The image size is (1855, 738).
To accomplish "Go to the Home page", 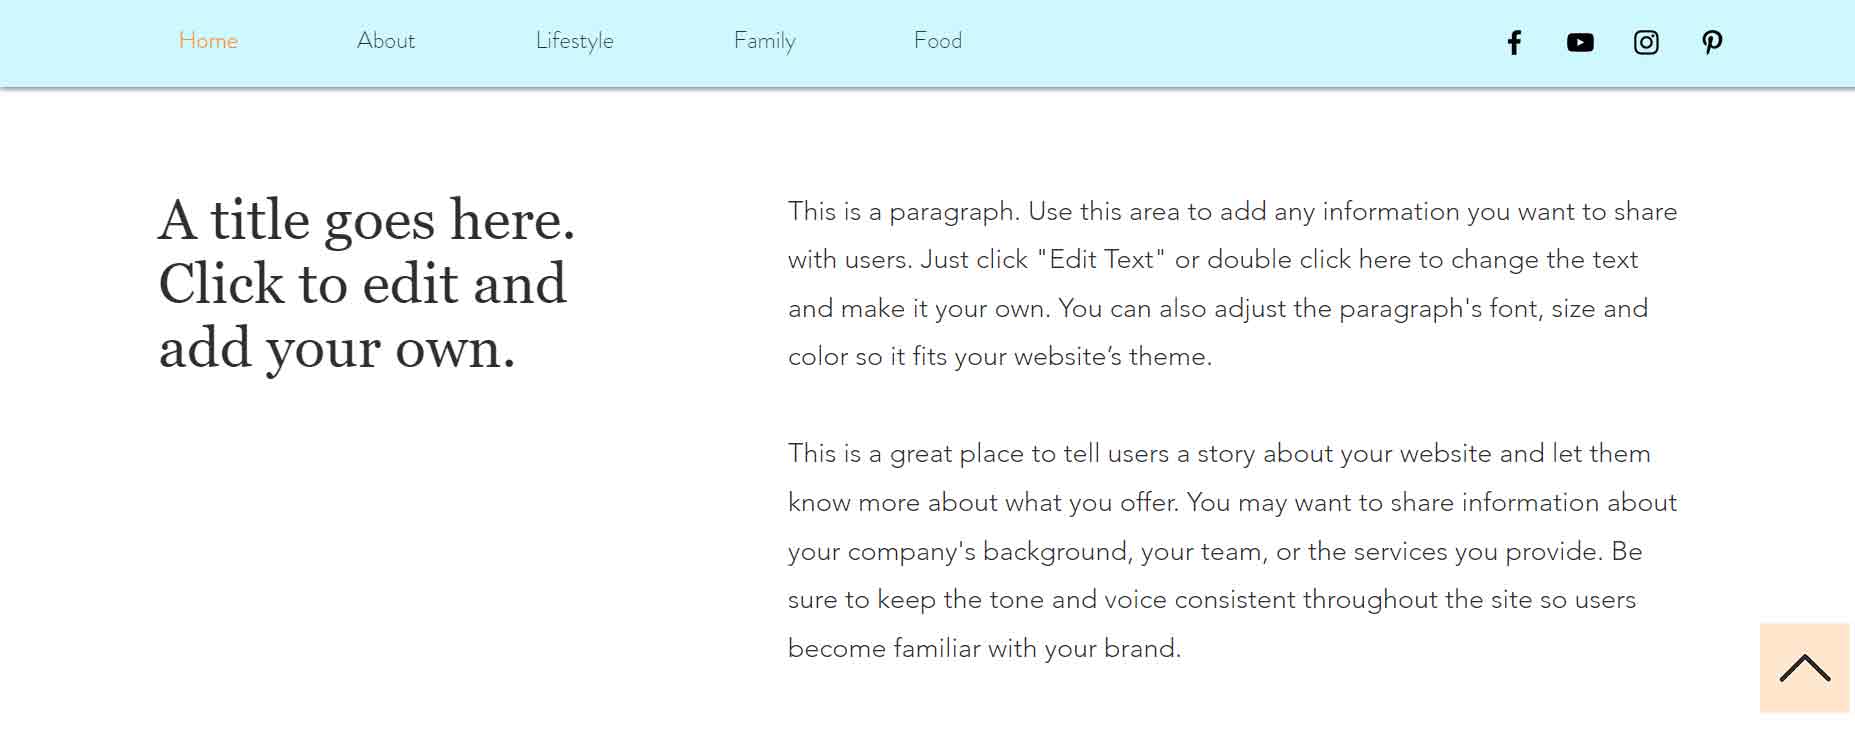I will pyautogui.click(x=208, y=41).
